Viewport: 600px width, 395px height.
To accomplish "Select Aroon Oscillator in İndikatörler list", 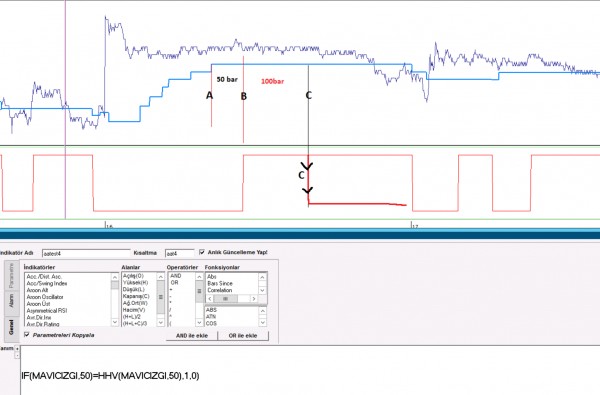I will point(45,297).
